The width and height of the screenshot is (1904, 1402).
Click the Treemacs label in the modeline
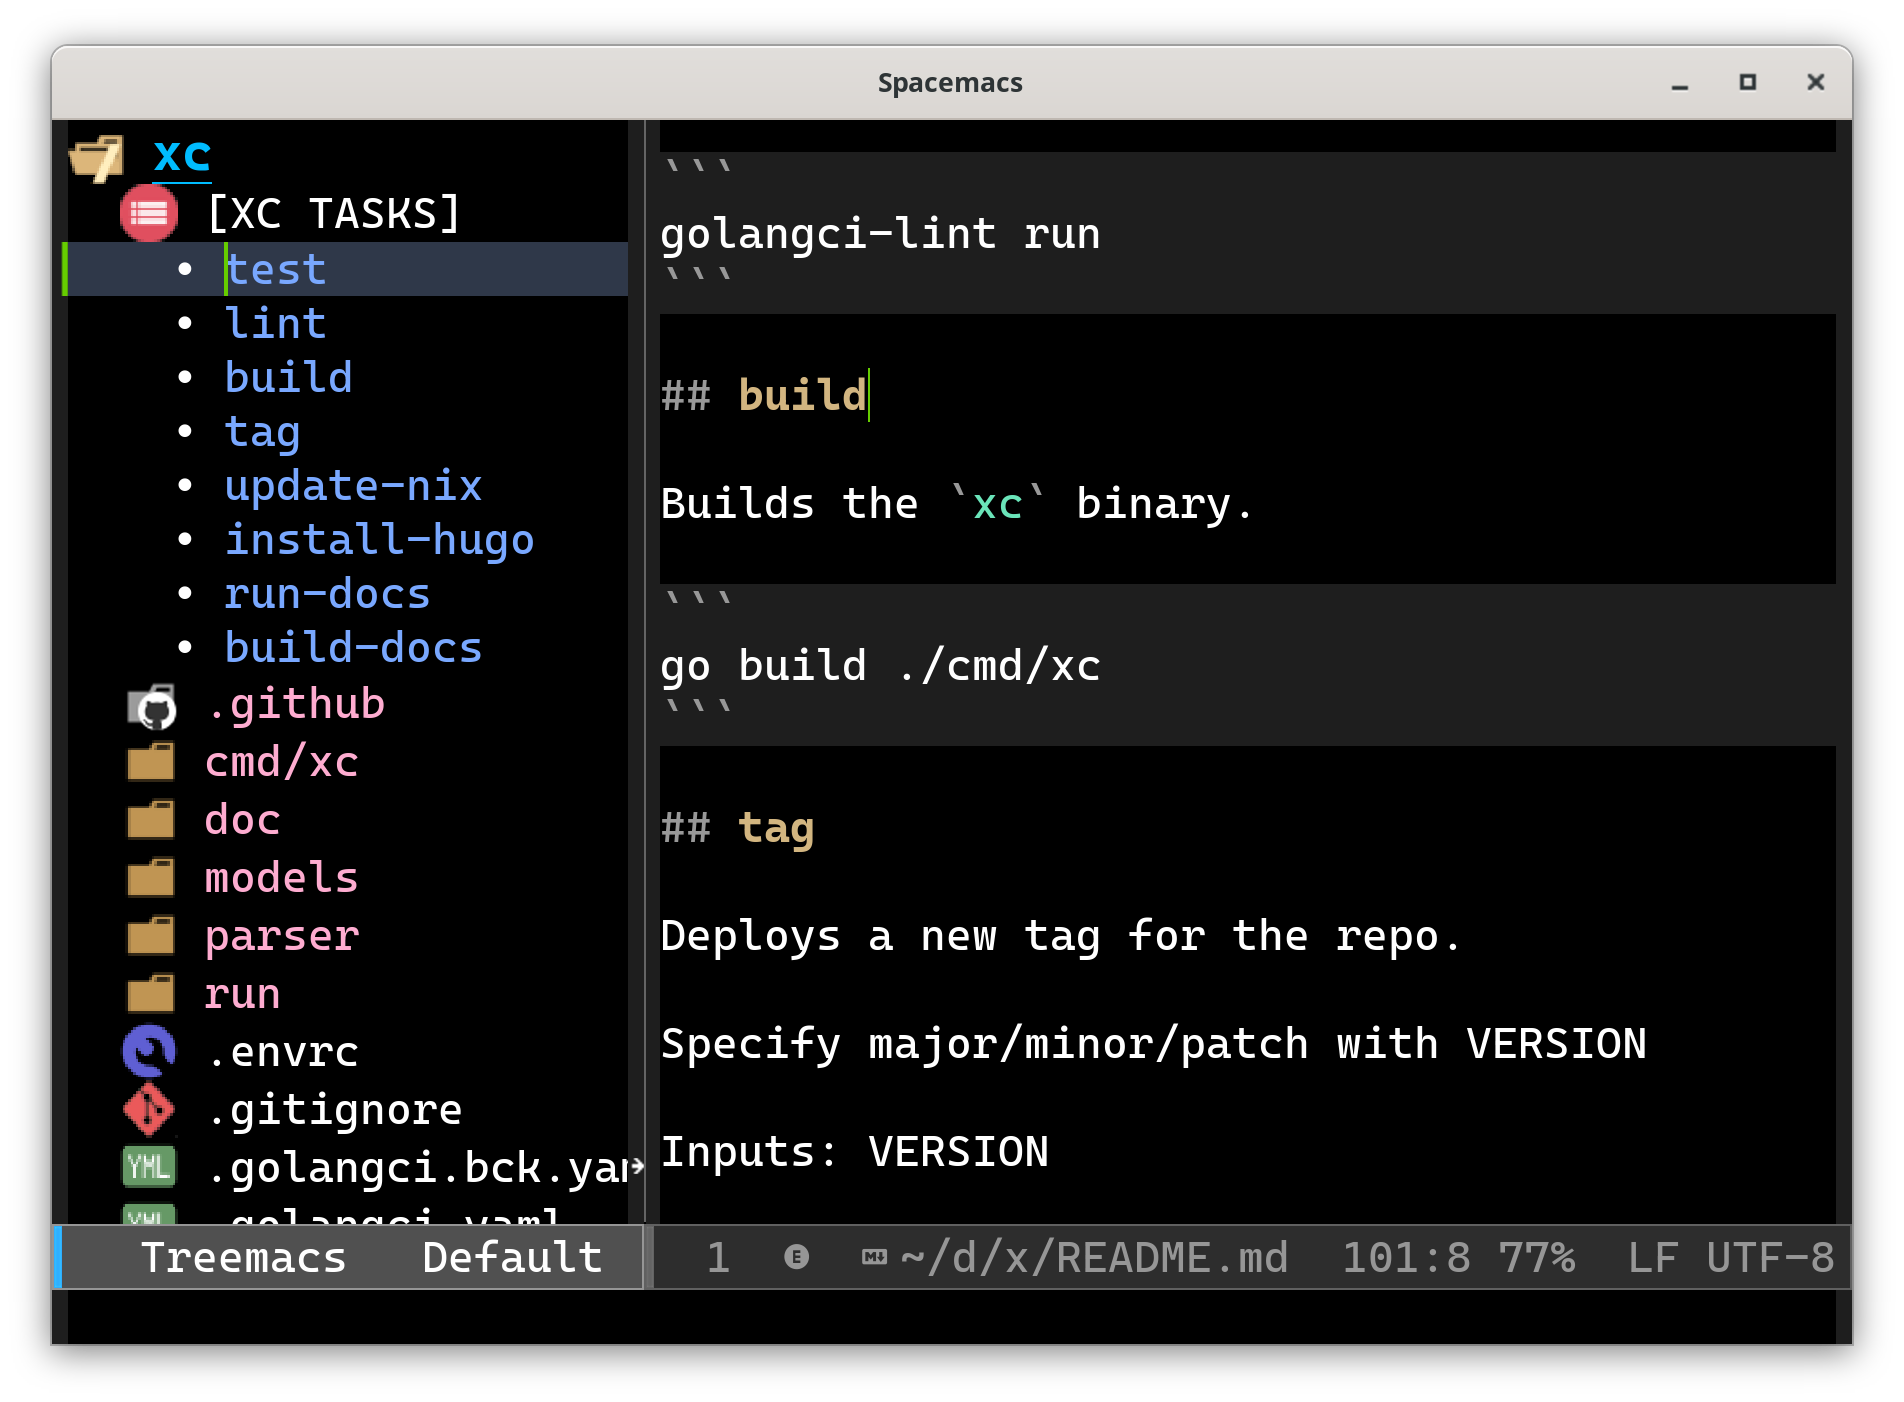click(x=243, y=1257)
